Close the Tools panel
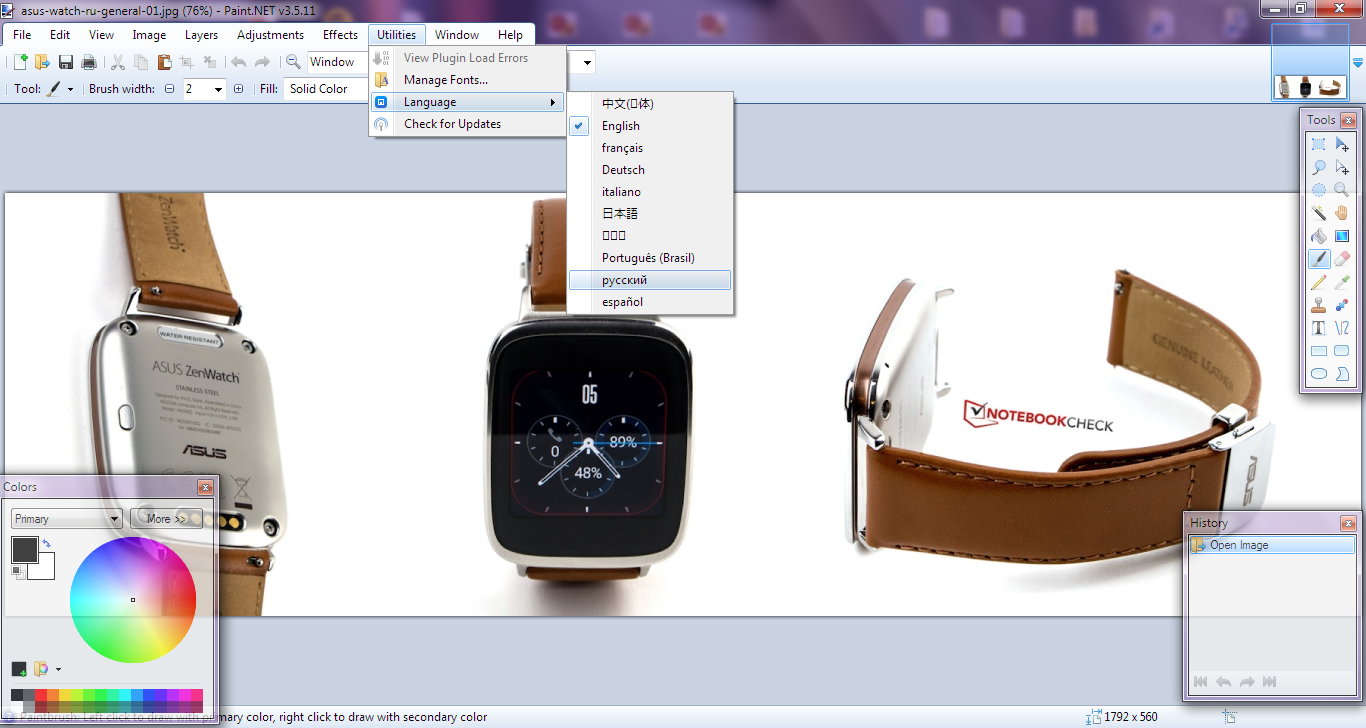The height and width of the screenshot is (728, 1366). tap(1348, 120)
